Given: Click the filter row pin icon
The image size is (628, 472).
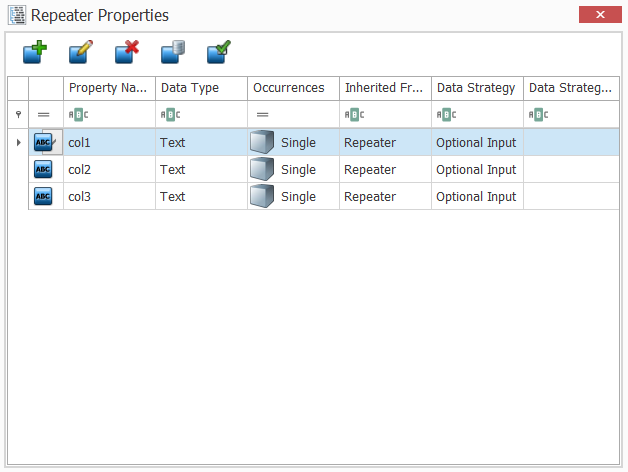Looking at the screenshot, I should tap(18, 115).
